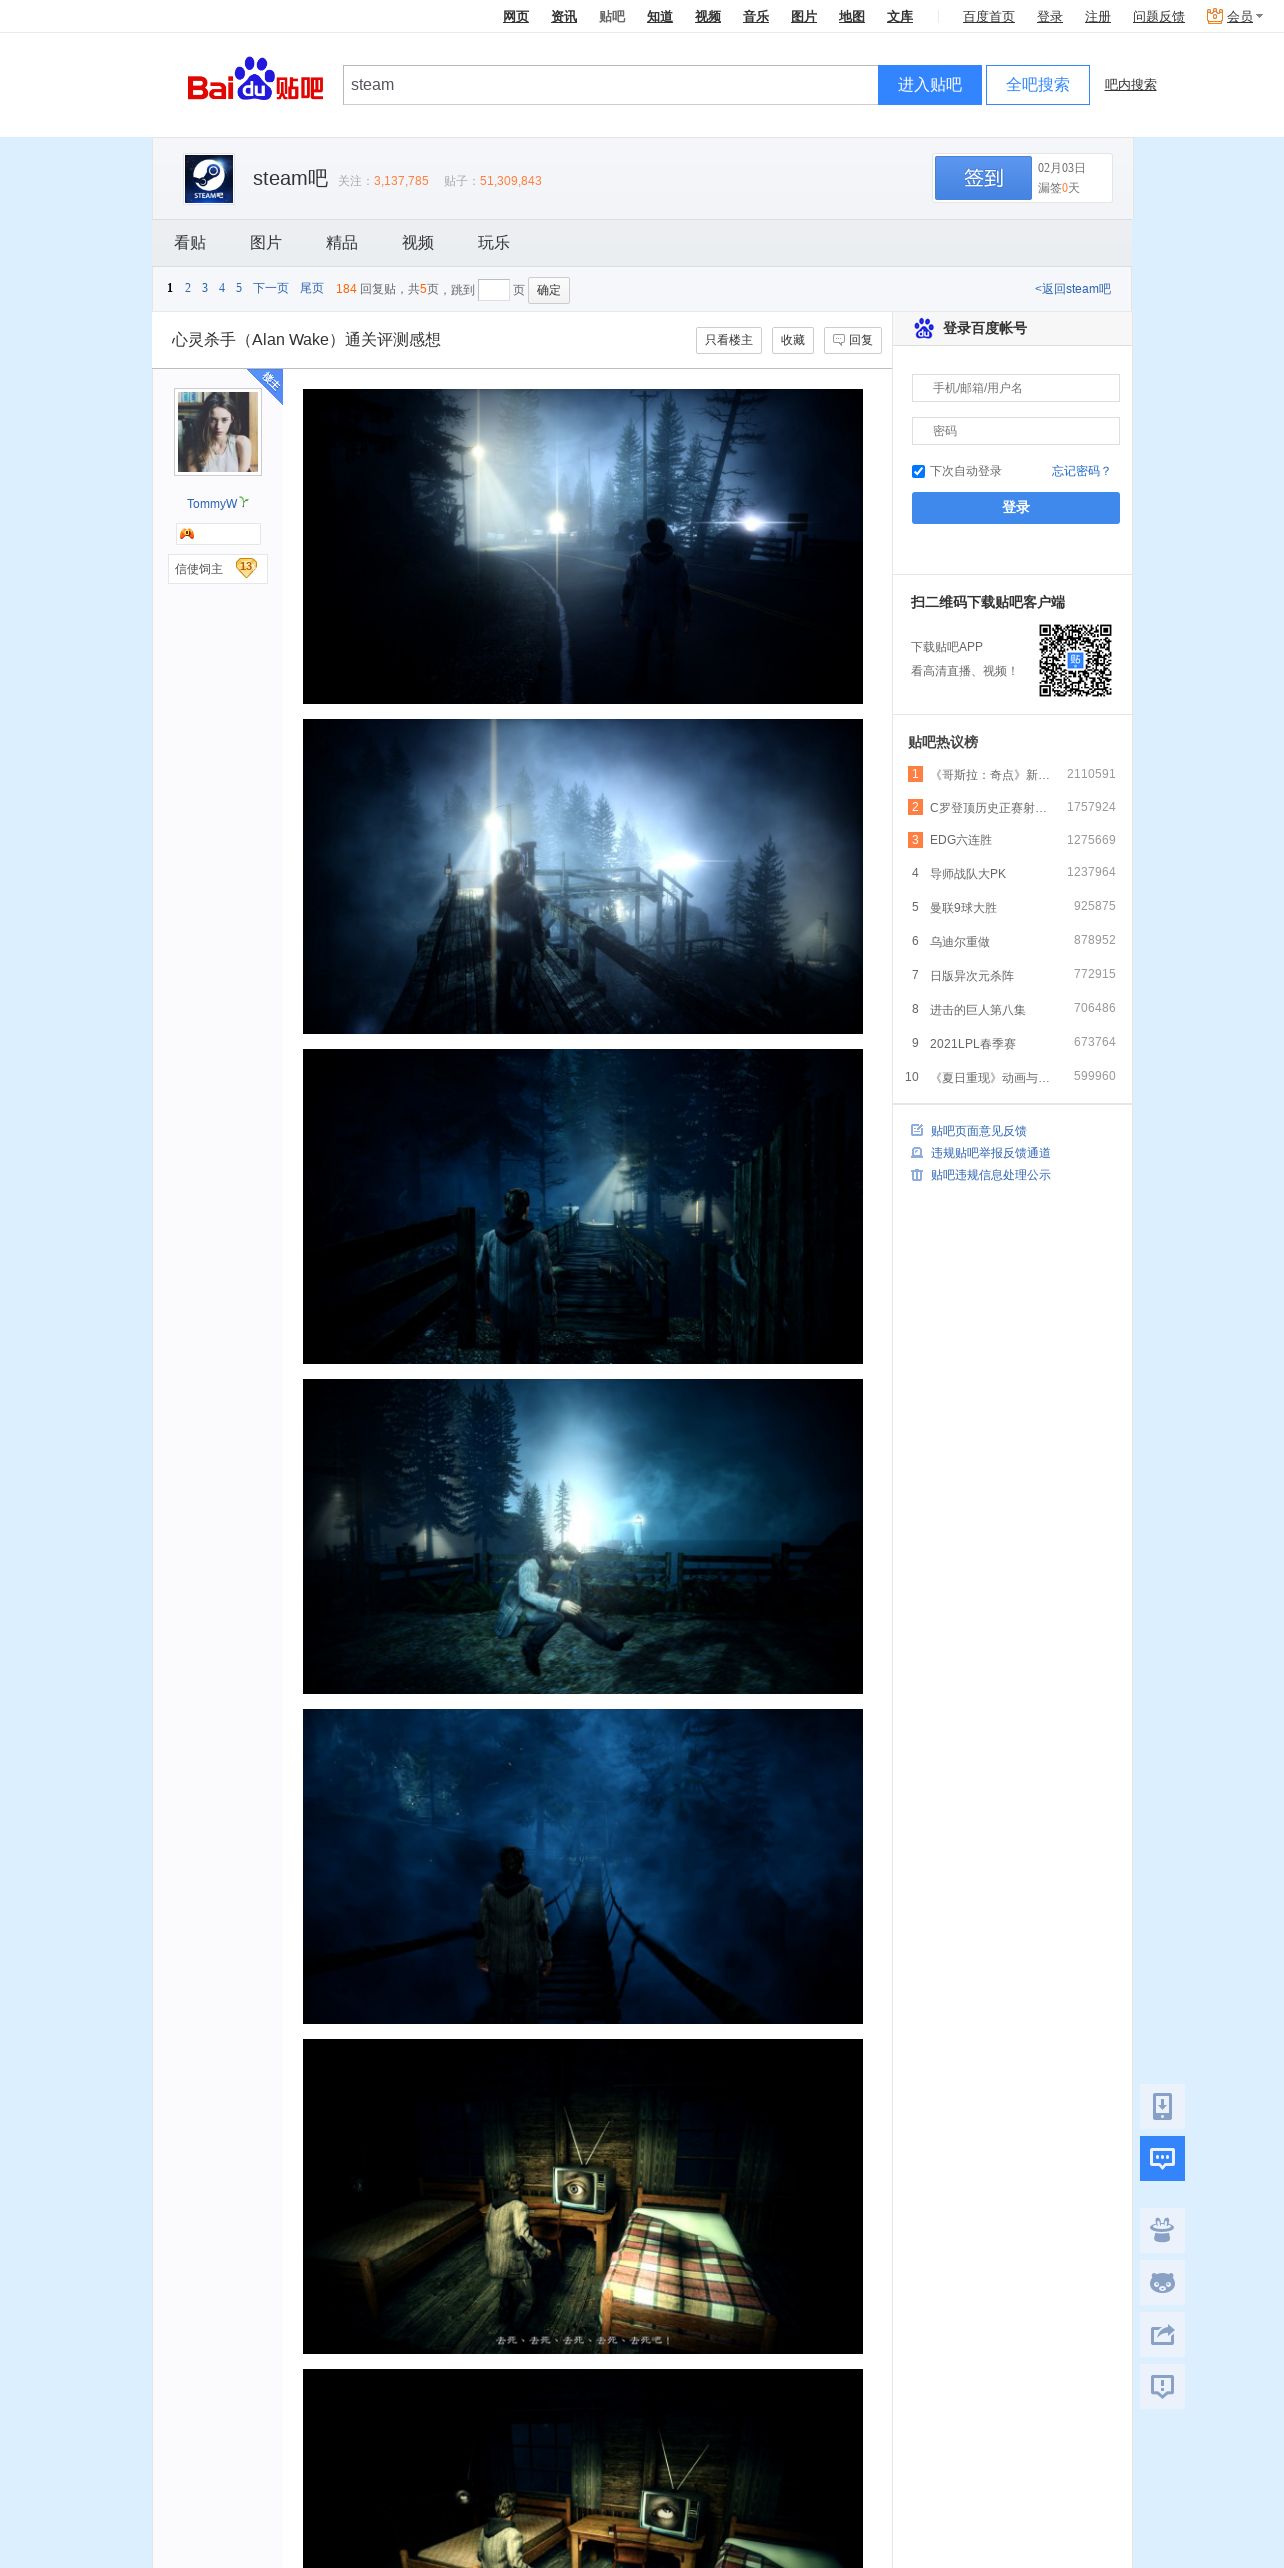Screen dimensions: 1284x2568
Task: Open hot topic 进击的巨人第八集
Action: pos(978,1010)
